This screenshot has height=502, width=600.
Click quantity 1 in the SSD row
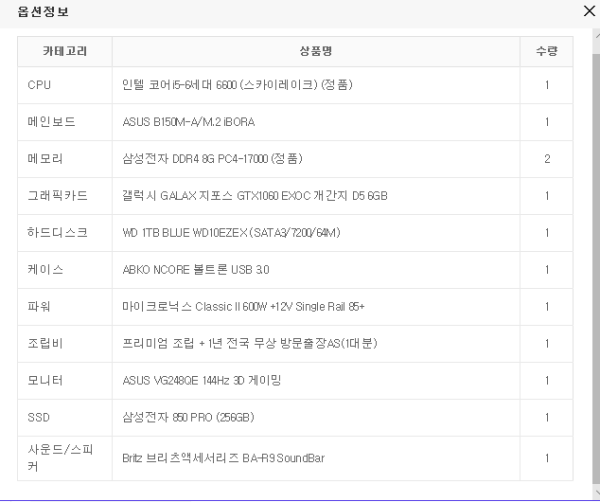pos(547,417)
